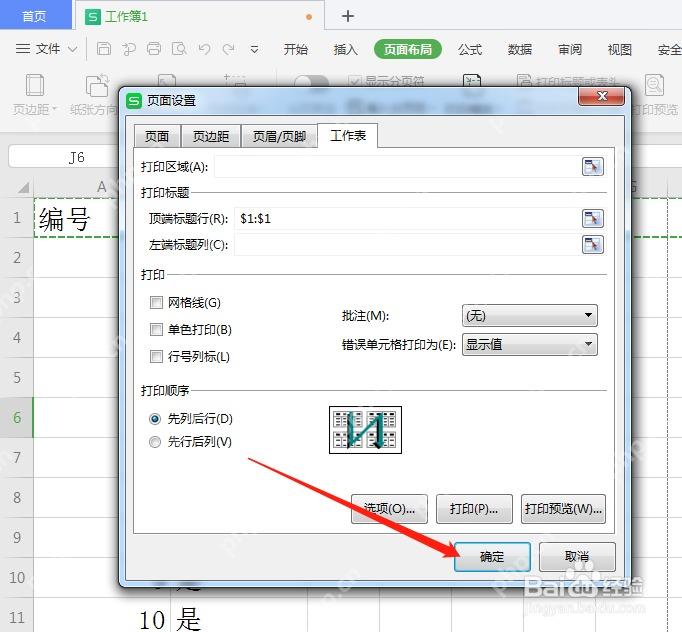Viewport: 682px width, 632px height.
Task: Switch to the 开始 ribbon tab
Action: [296, 49]
